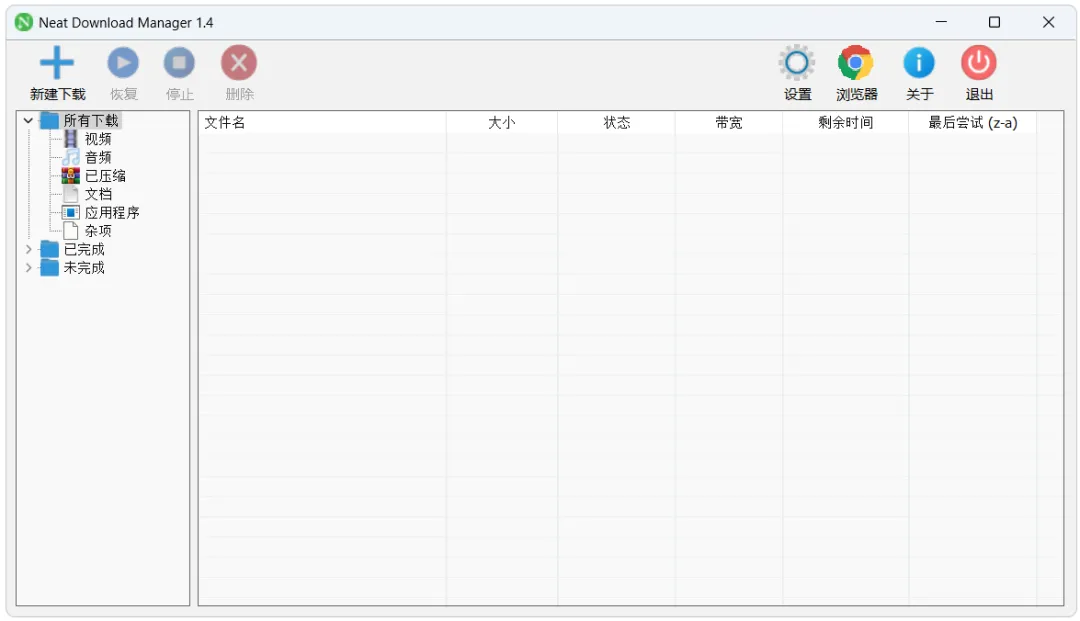Sort by 带宽 column header
Image resolution: width=1080 pixels, height=621 pixels.
(729, 123)
